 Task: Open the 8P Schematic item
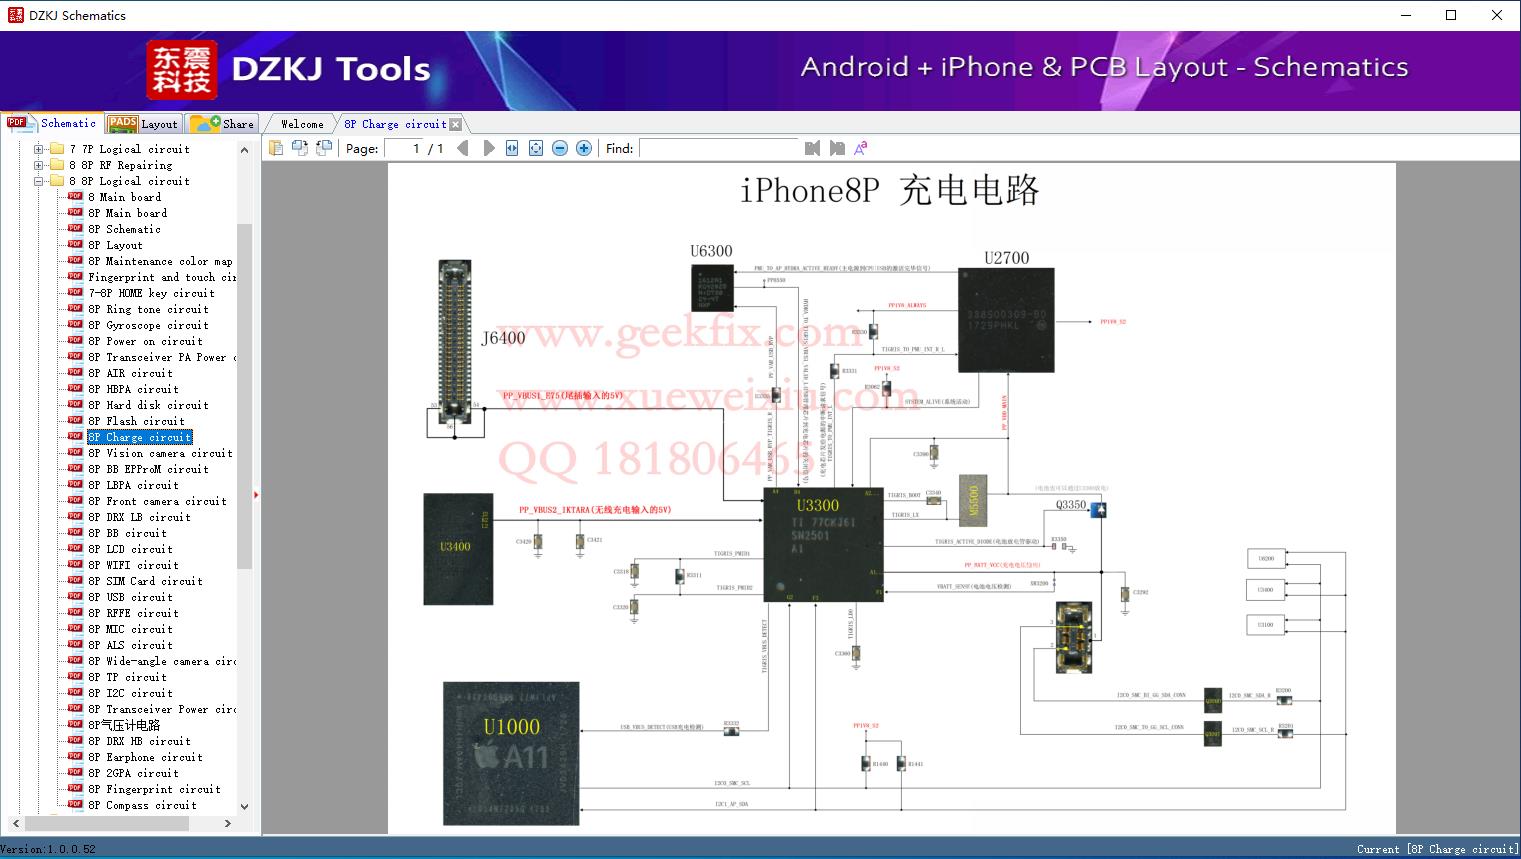124,229
